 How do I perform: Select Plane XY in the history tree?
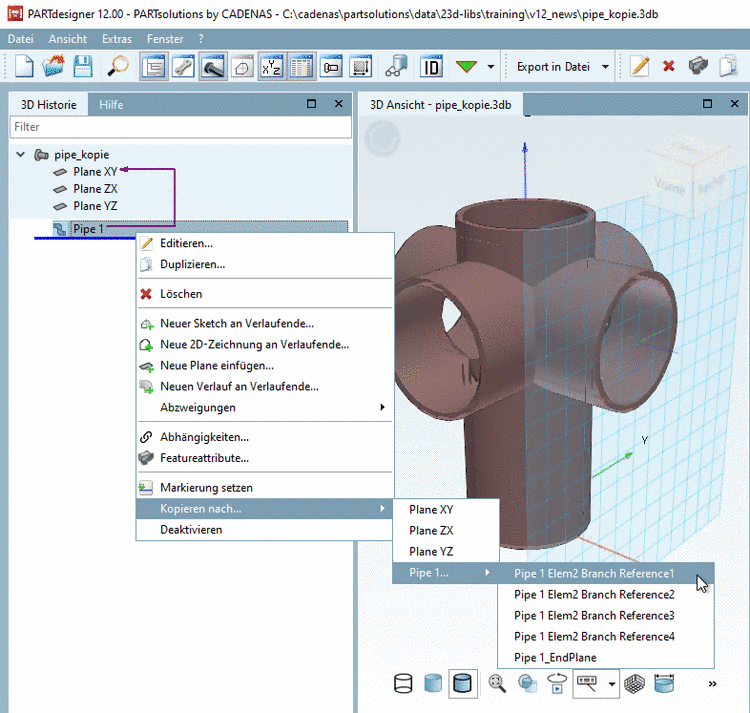(95, 172)
